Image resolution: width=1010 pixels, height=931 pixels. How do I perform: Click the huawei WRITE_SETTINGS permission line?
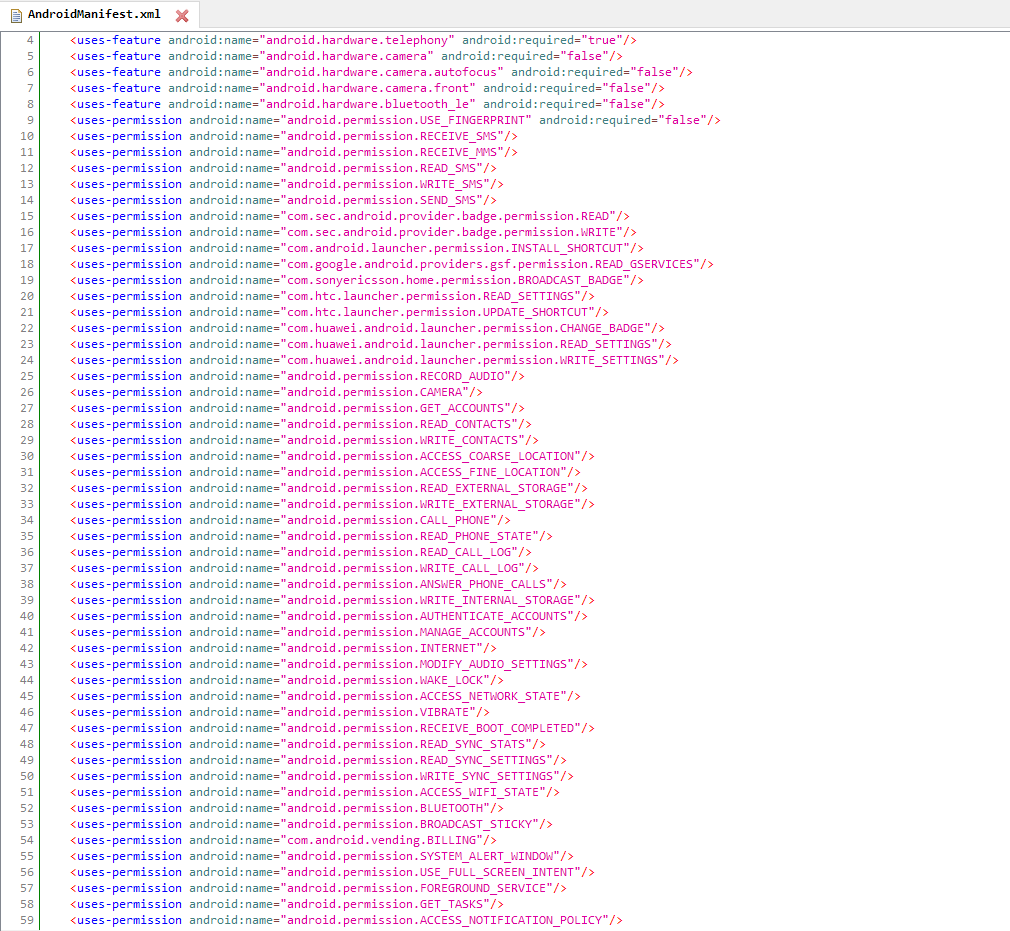click(x=374, y=360)
